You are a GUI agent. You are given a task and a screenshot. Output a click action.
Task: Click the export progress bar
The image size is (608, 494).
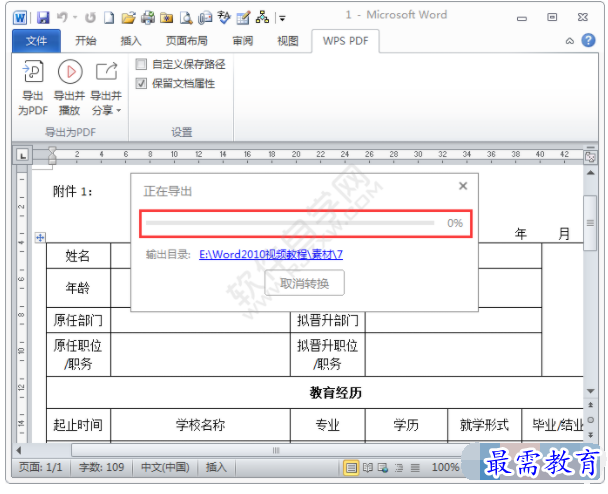coord(290,223)
